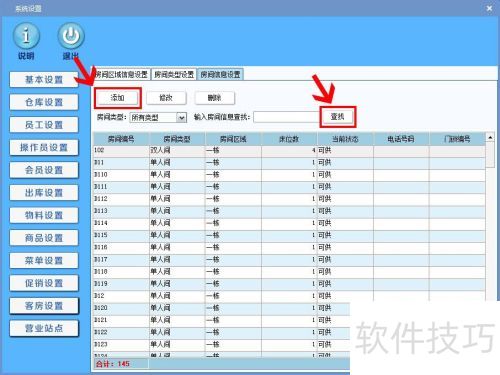Select the room row numbered 102
500x375 pixels.
click(289, 150)
